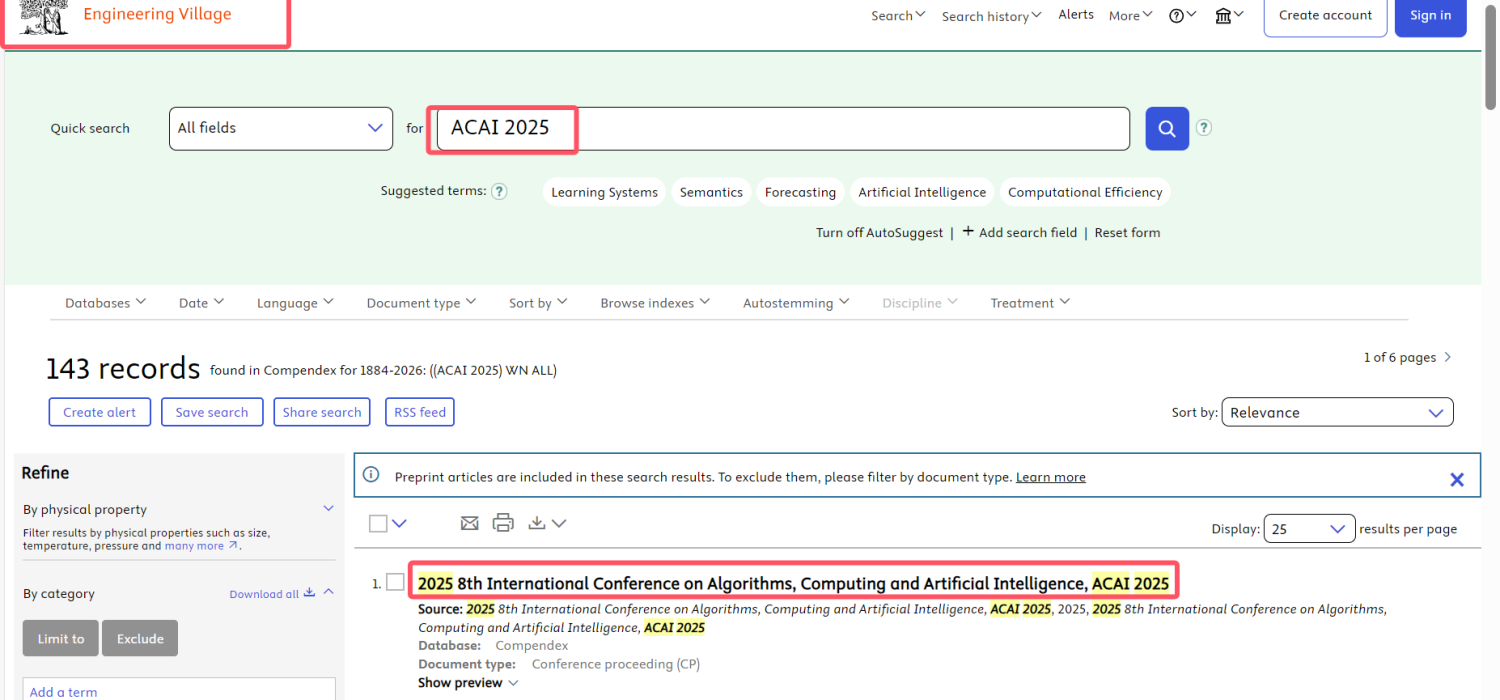The height and width of the screenshot is (700, 1500).
Task: Click RSS feed button
Action: click(420, 412)
